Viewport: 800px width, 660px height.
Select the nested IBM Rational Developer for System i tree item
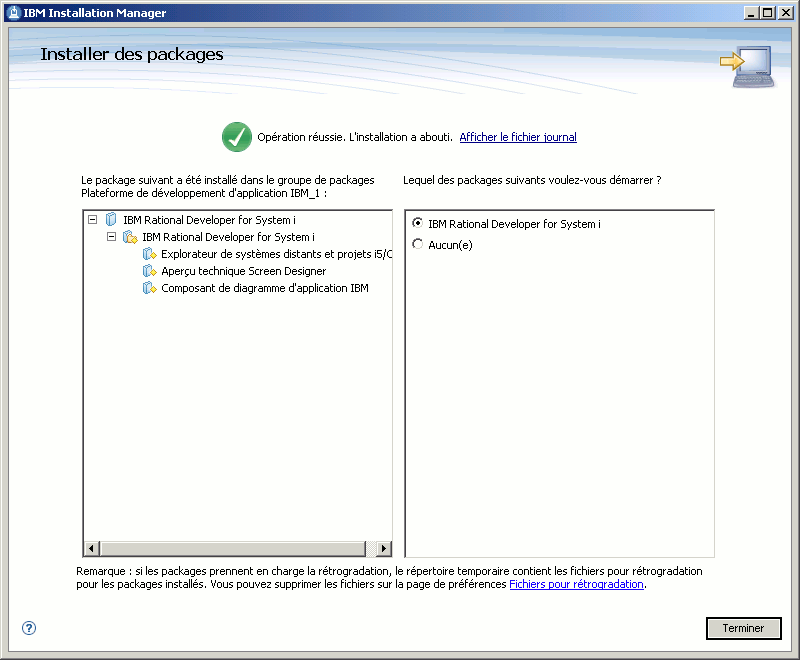228,237
